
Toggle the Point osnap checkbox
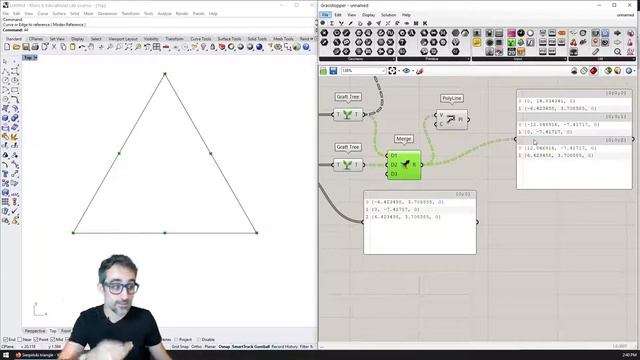click(x=36, y=340)
